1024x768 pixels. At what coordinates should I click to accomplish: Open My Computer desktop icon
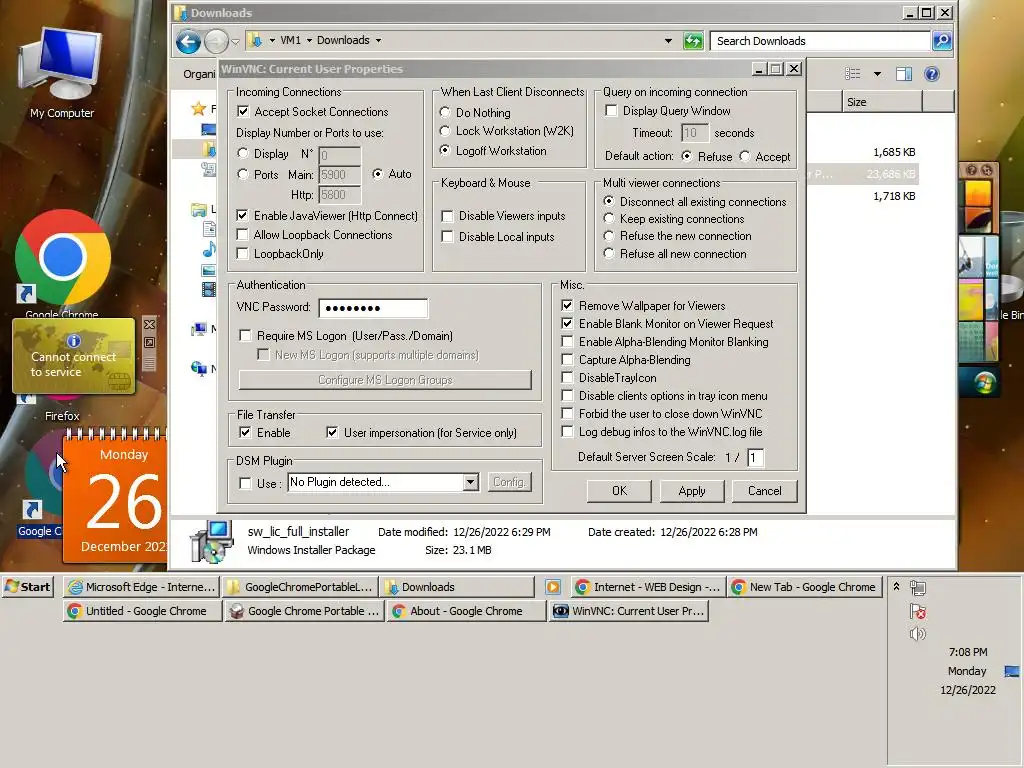(x=61, y=73)
